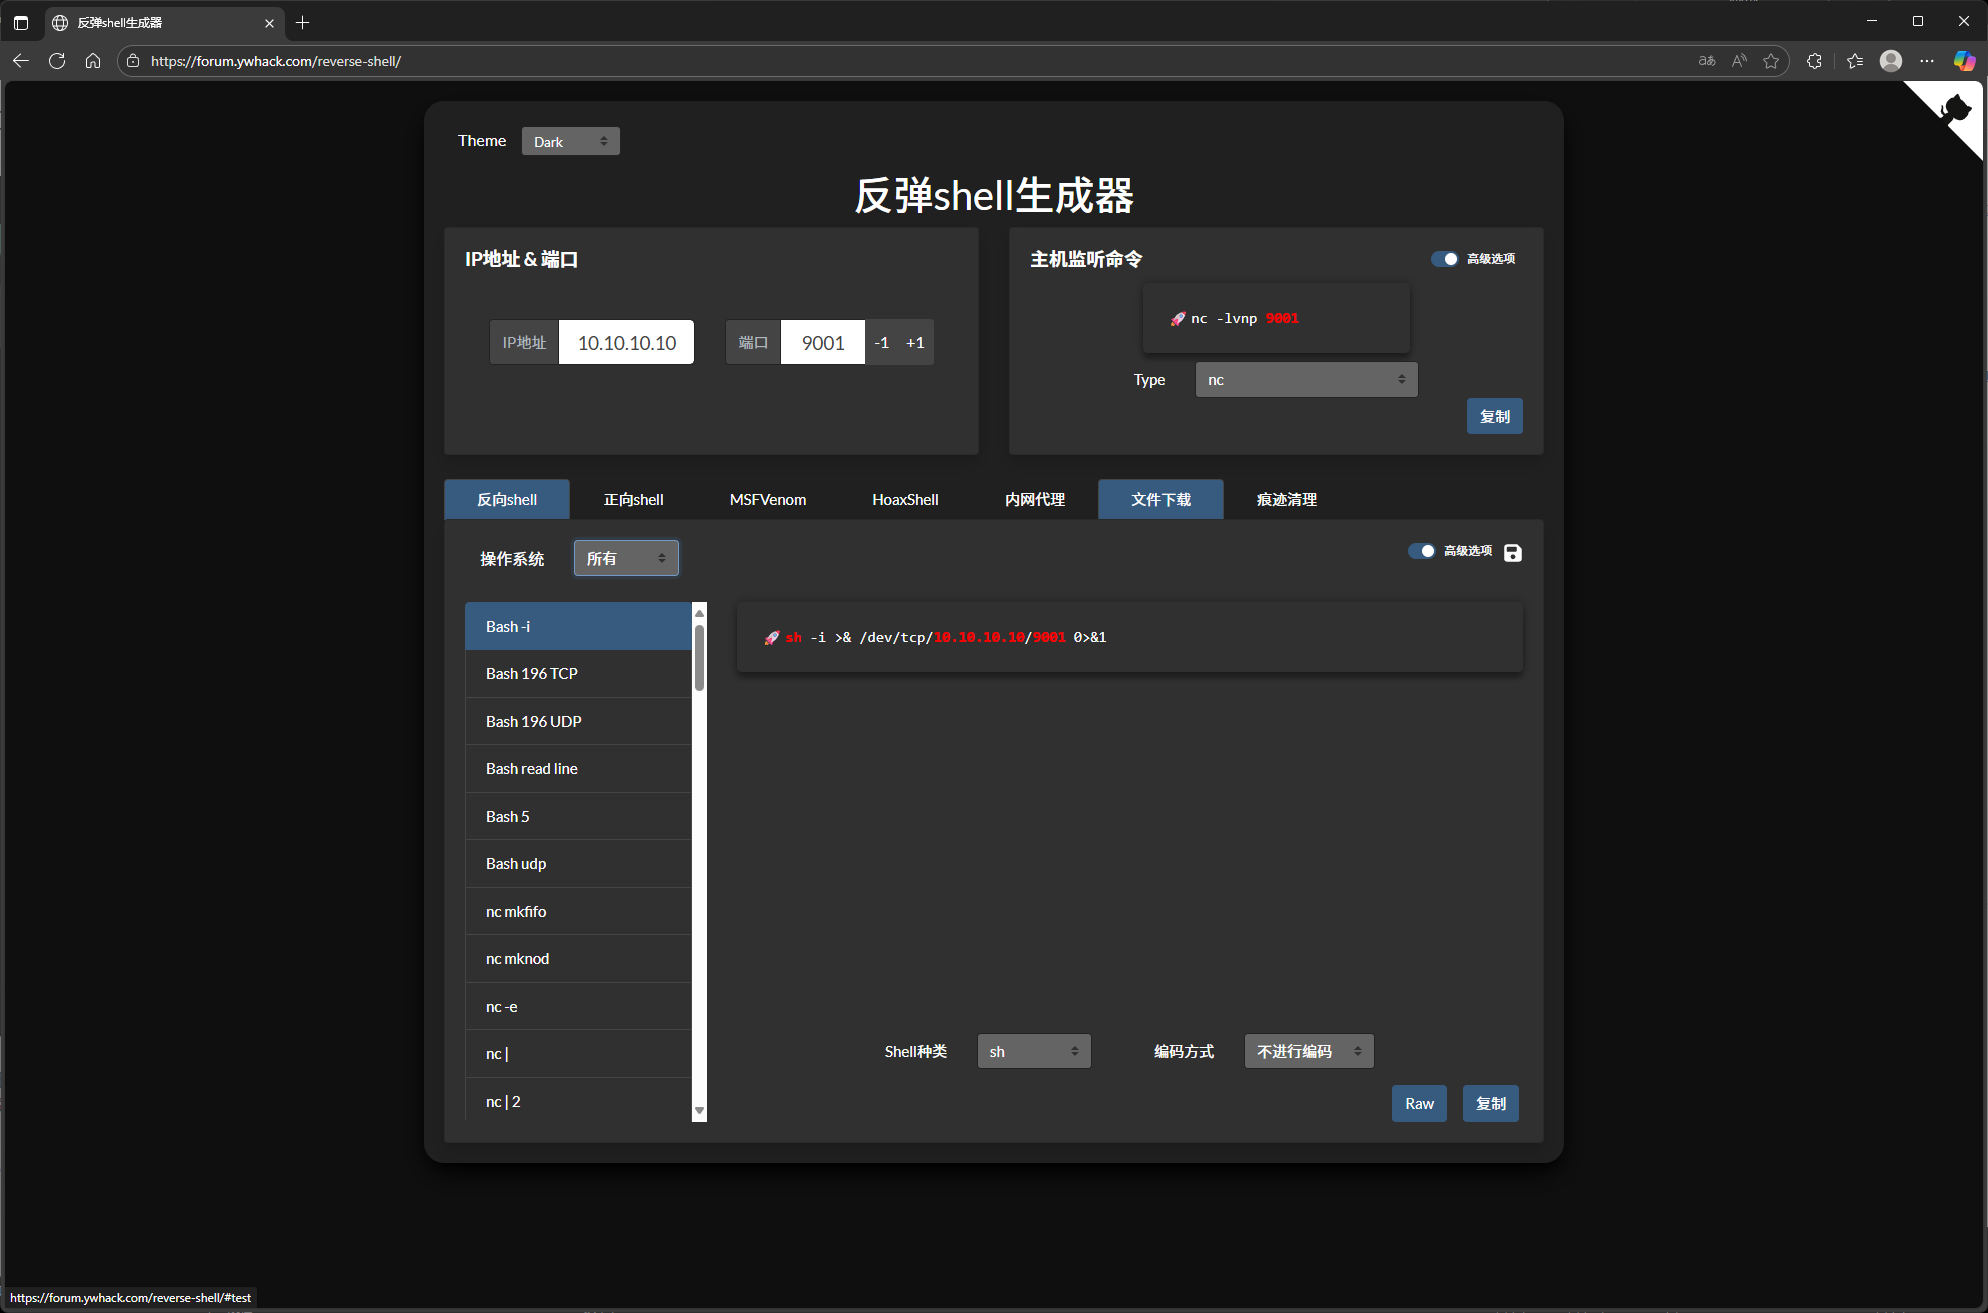The width and height of the screenshot is (1988, 1313).
Task: Open the Theme Dark dropdown
Action: [570, 142]
